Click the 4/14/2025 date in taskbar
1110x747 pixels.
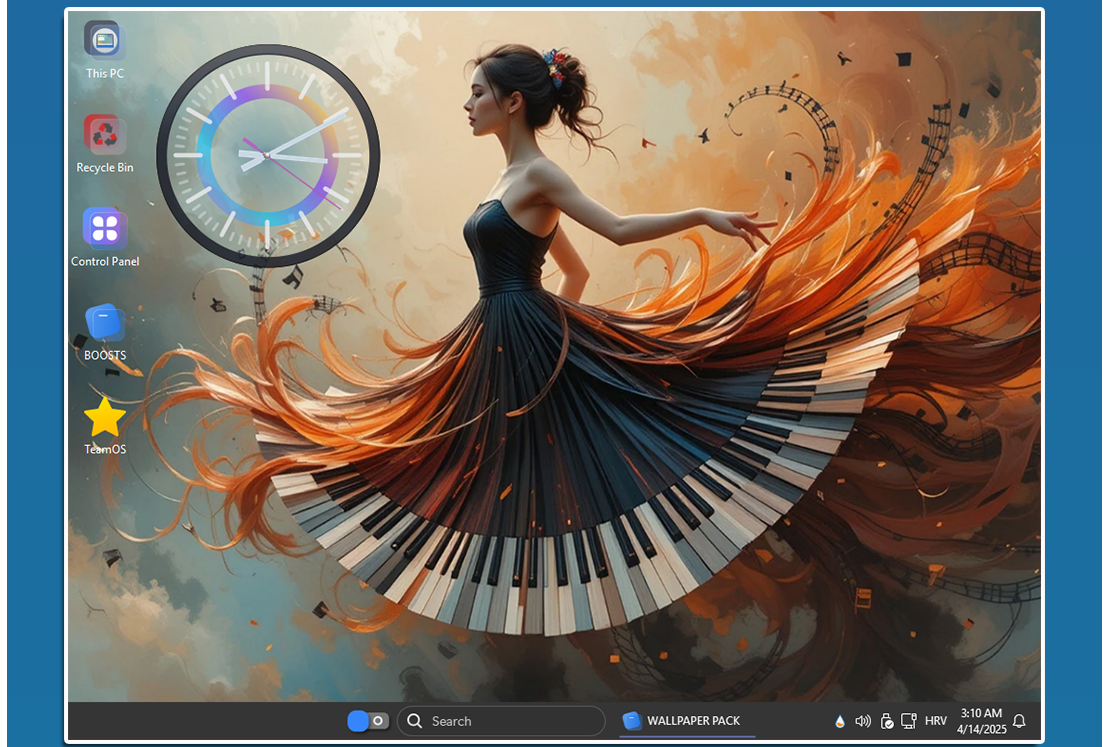click(x=980, y=729)
